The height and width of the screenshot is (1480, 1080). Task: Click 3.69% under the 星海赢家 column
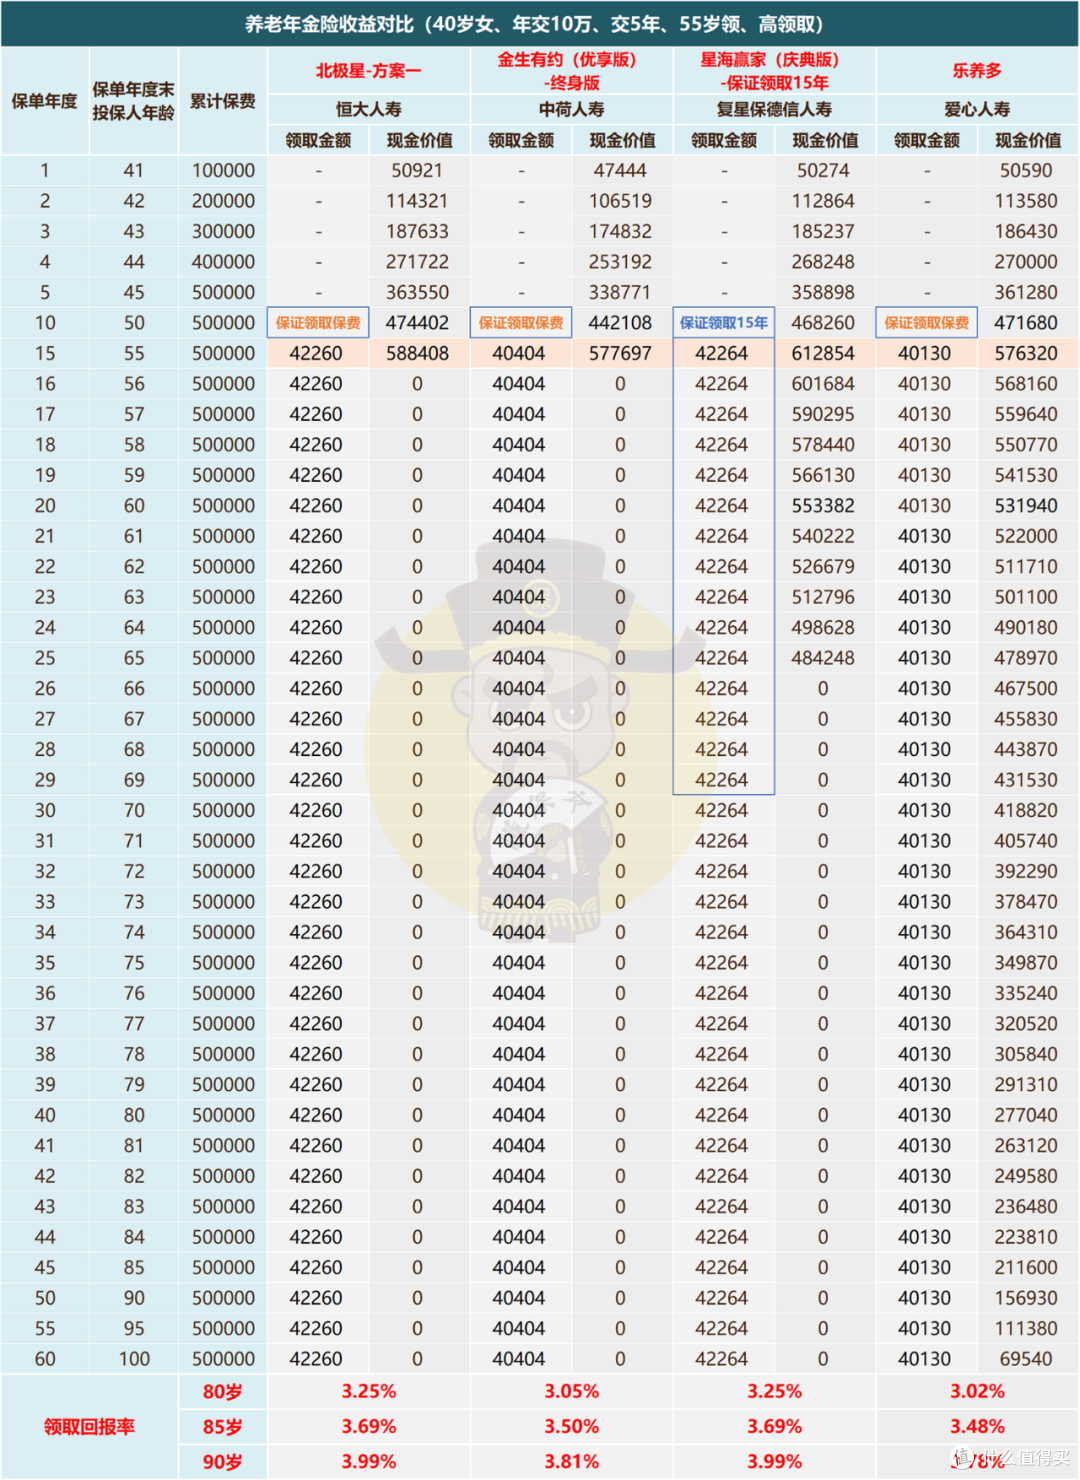[x=775, y=1427]
